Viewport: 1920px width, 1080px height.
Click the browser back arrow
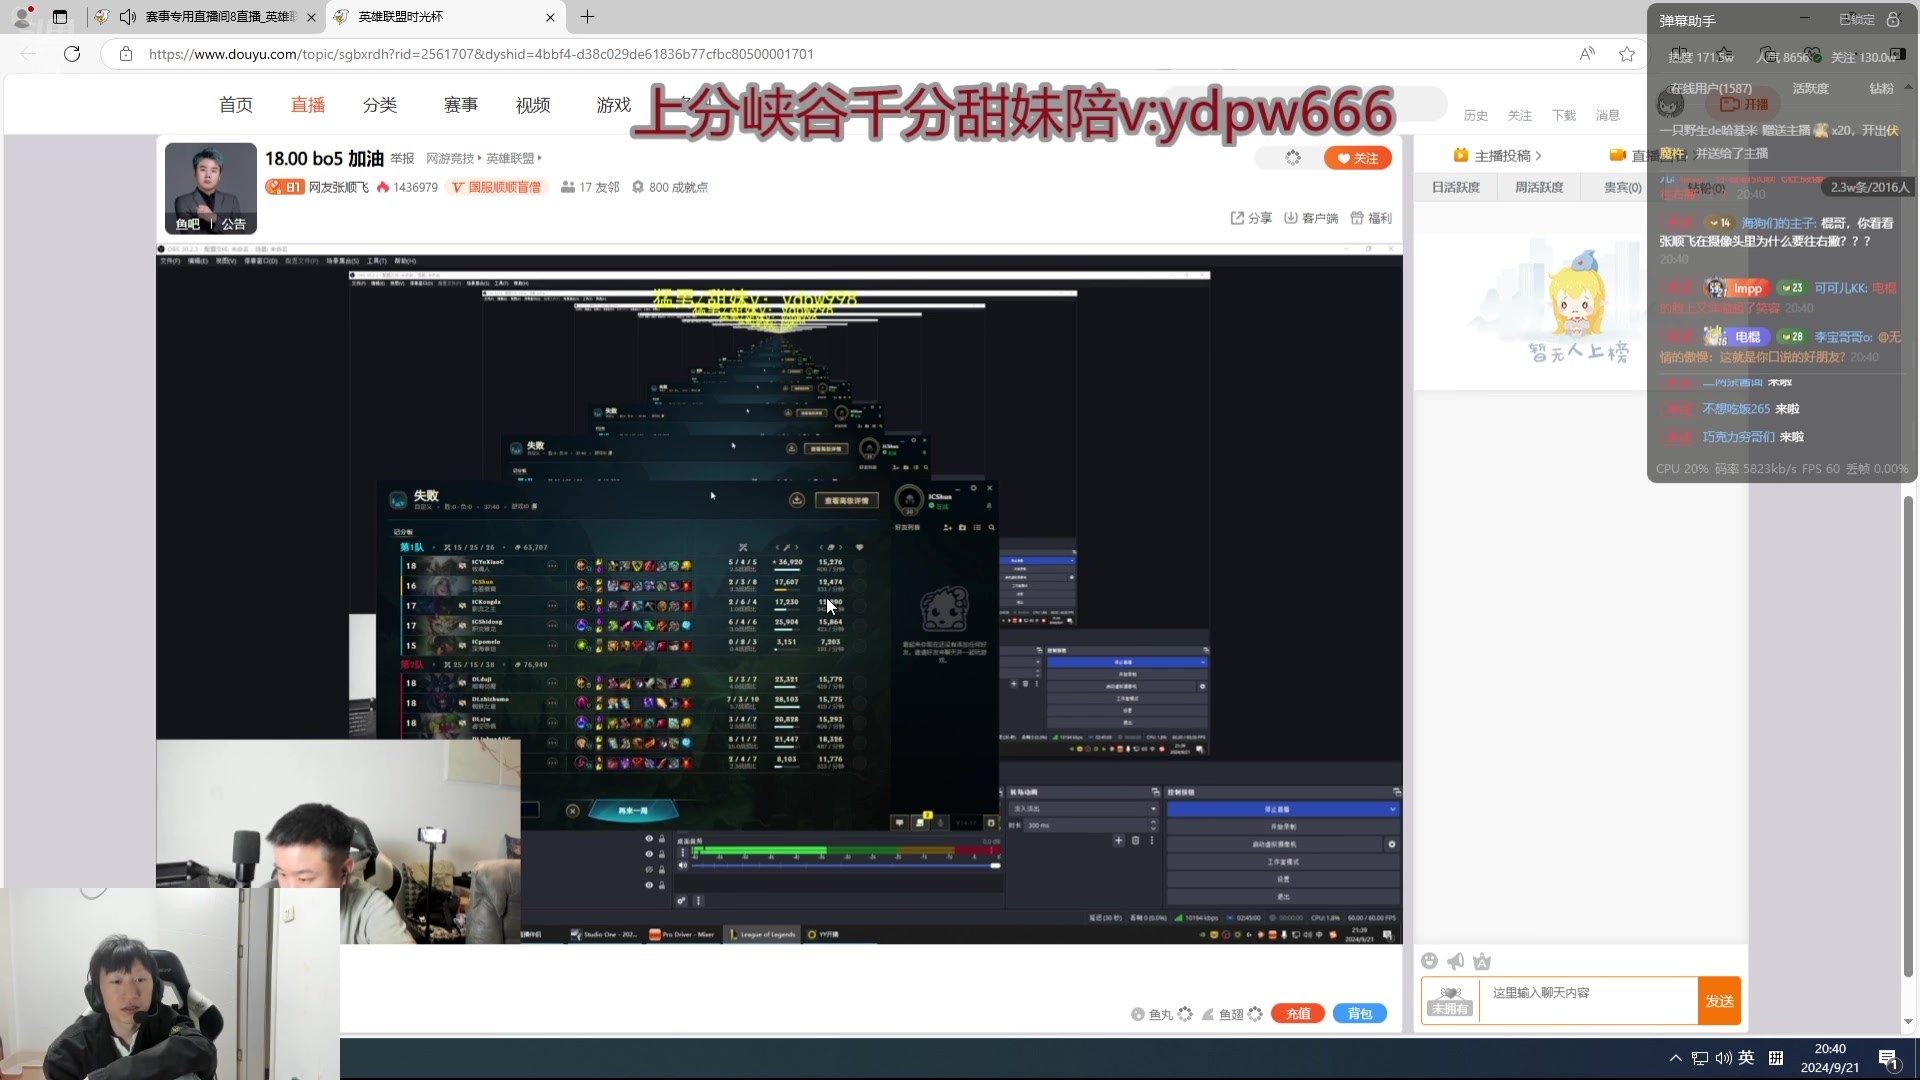coord(28,54)
